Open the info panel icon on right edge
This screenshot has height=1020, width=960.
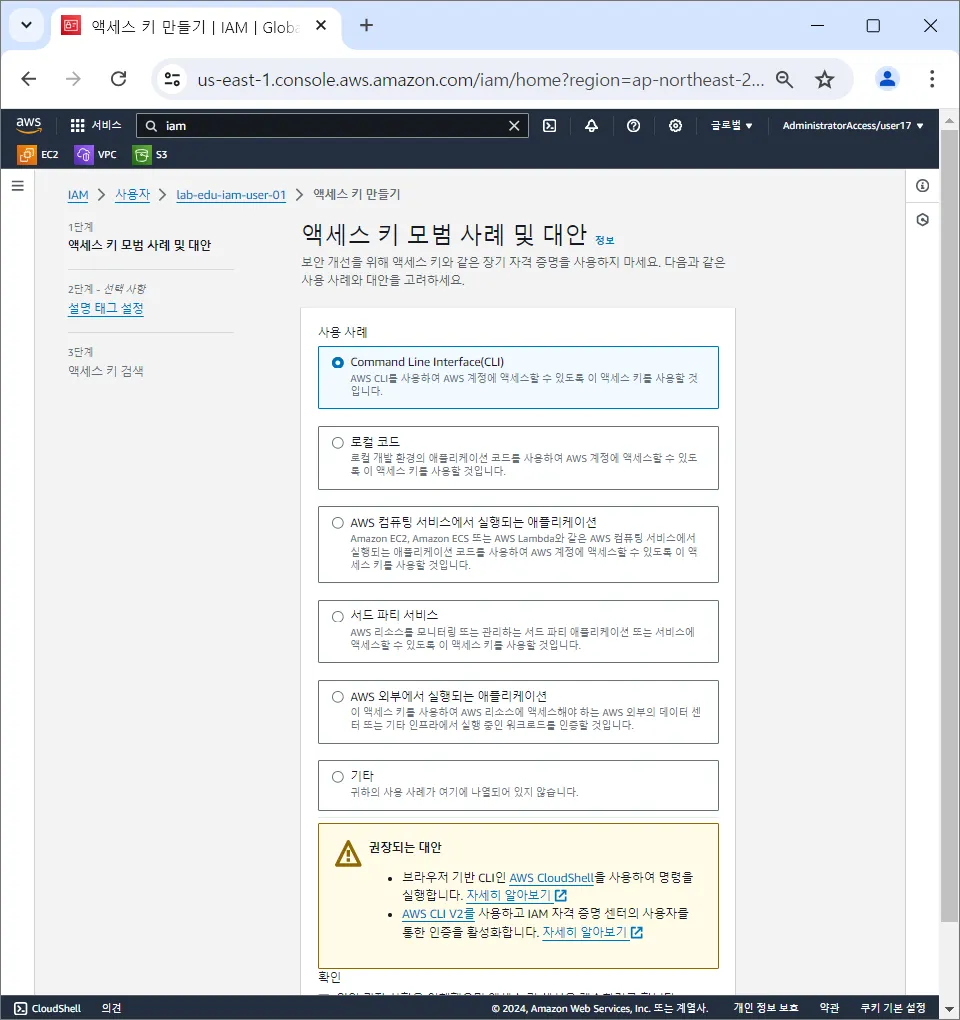pos(922,186)
